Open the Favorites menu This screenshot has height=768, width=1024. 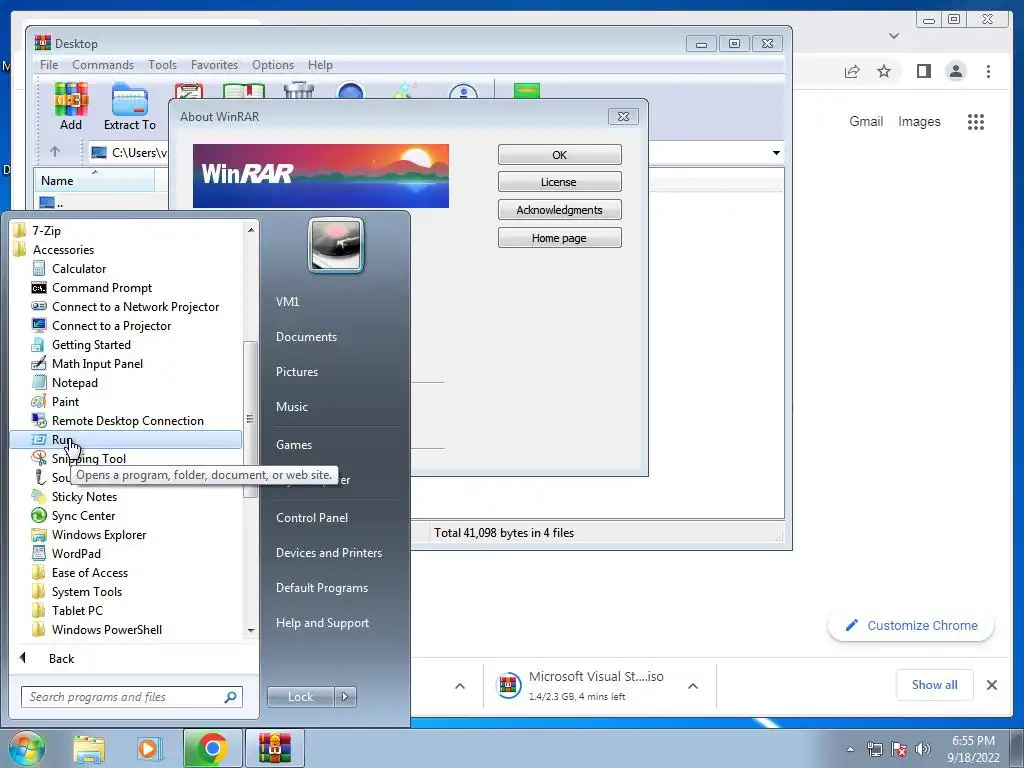click(x=214, y=65)
